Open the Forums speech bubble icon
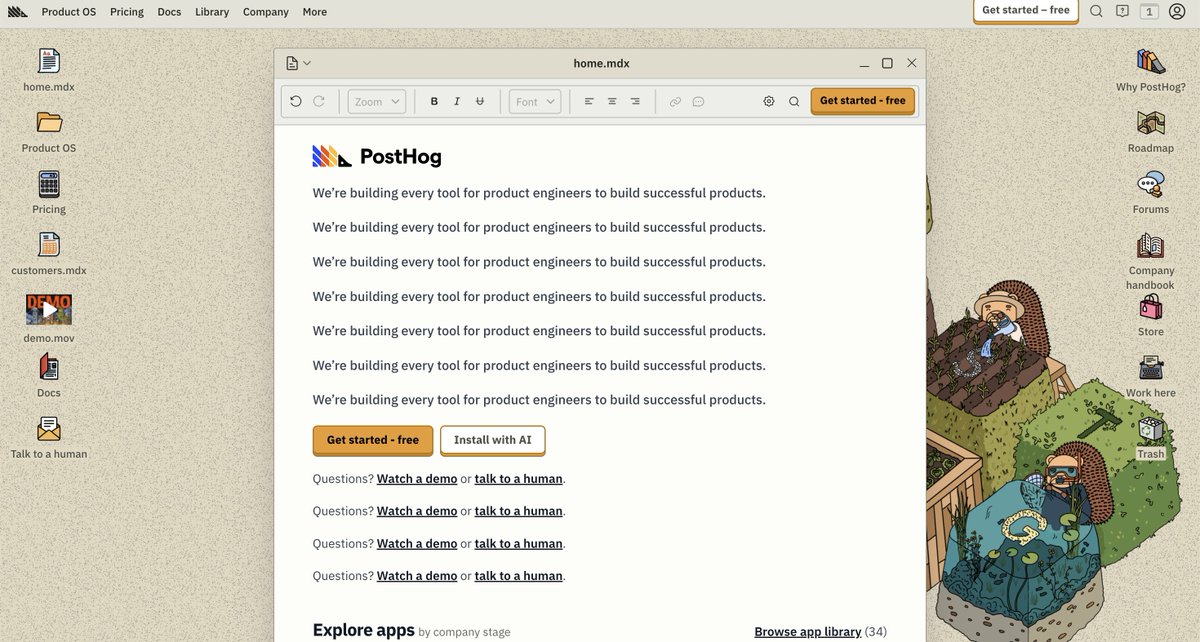1200x642 pixels. (x=1151, y=185)
